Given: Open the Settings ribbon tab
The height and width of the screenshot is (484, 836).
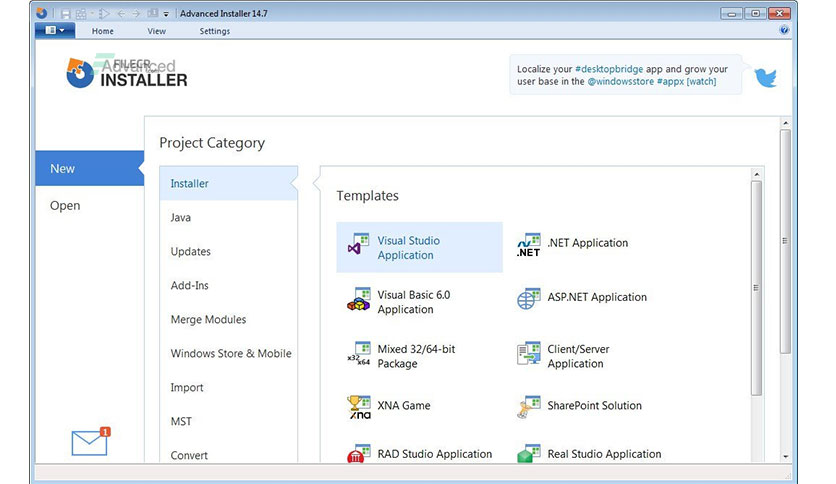Looking at the screenshot, I should pos(215,31).
